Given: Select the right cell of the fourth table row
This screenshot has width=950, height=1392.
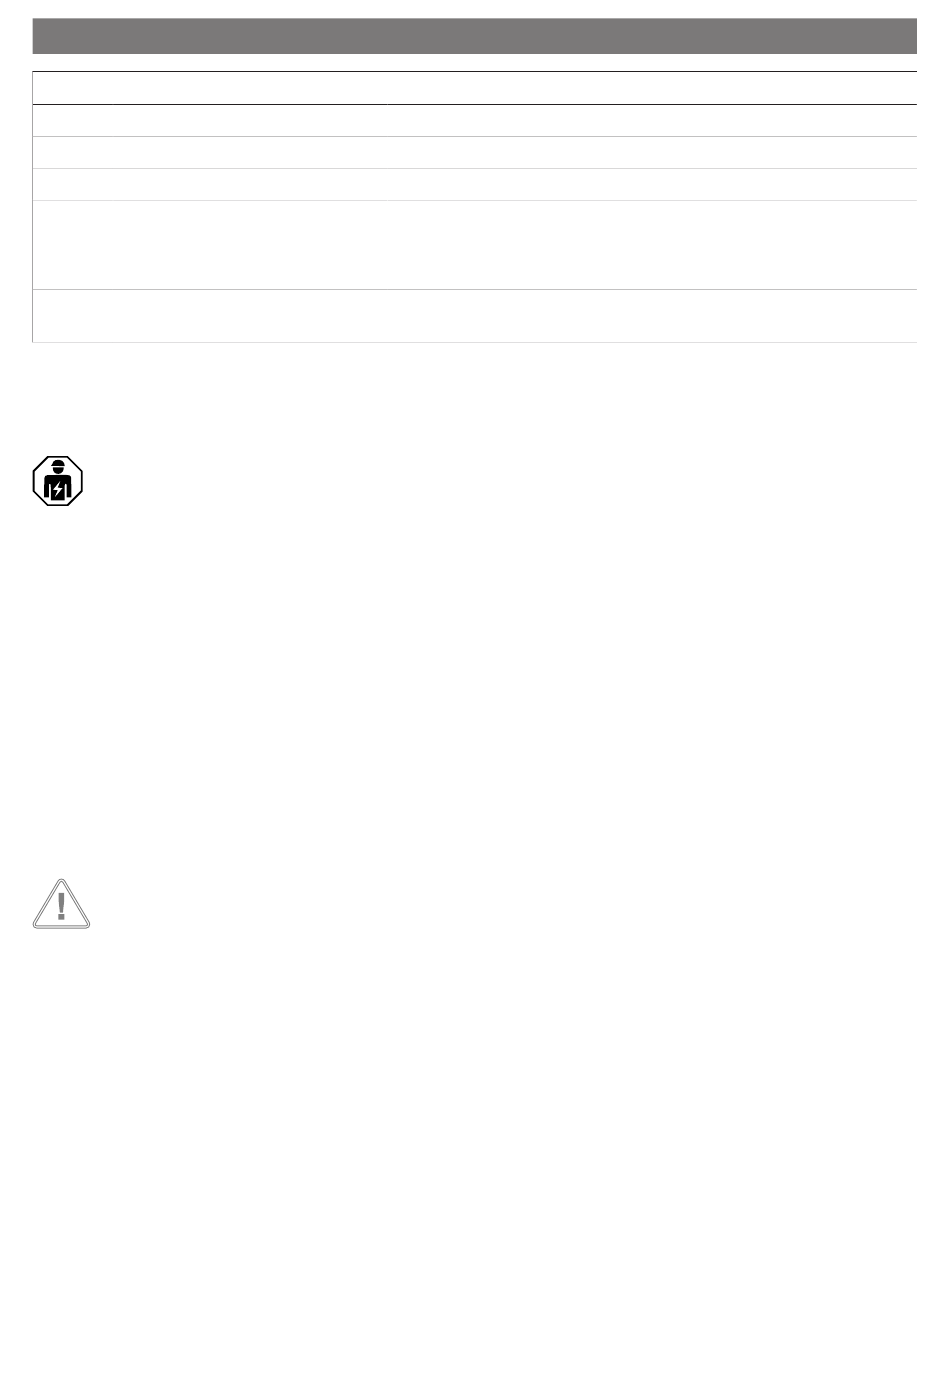Looking at the screenshot, I should (x=652, y=185).
